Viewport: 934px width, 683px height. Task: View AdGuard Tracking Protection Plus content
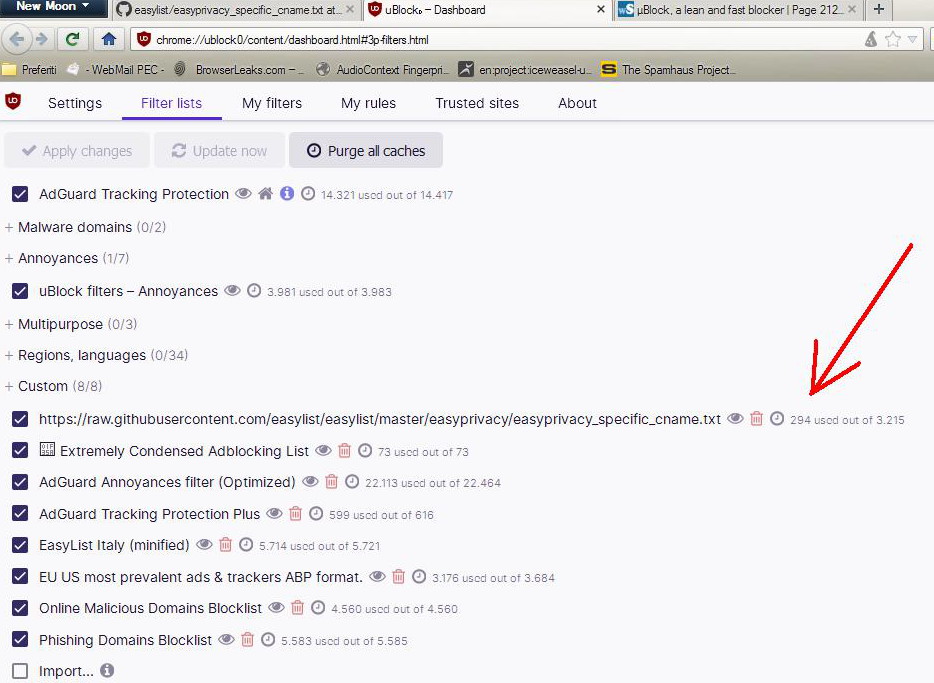pyautogui.click(x=274, y=513)
